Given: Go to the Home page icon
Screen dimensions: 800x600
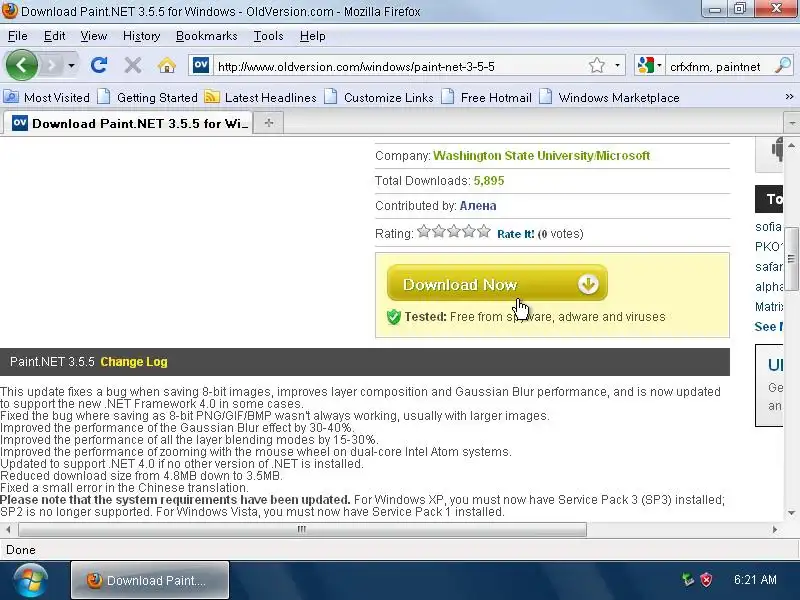Looking at the screenshot, I should 167,65.
